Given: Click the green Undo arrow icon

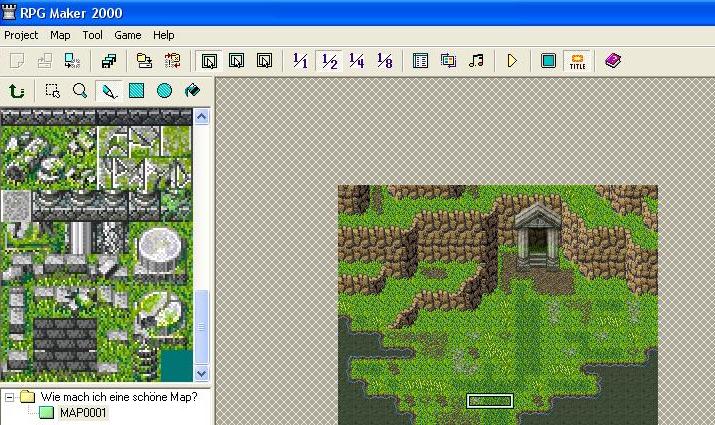Looking at the screenshot, I should point(17,91).
